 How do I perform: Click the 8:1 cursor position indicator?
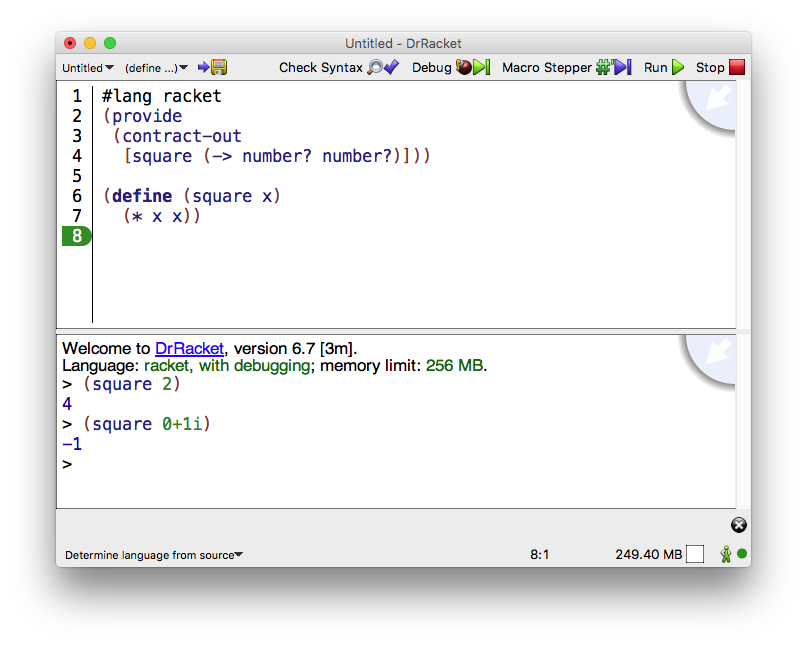tap(539, 554)
